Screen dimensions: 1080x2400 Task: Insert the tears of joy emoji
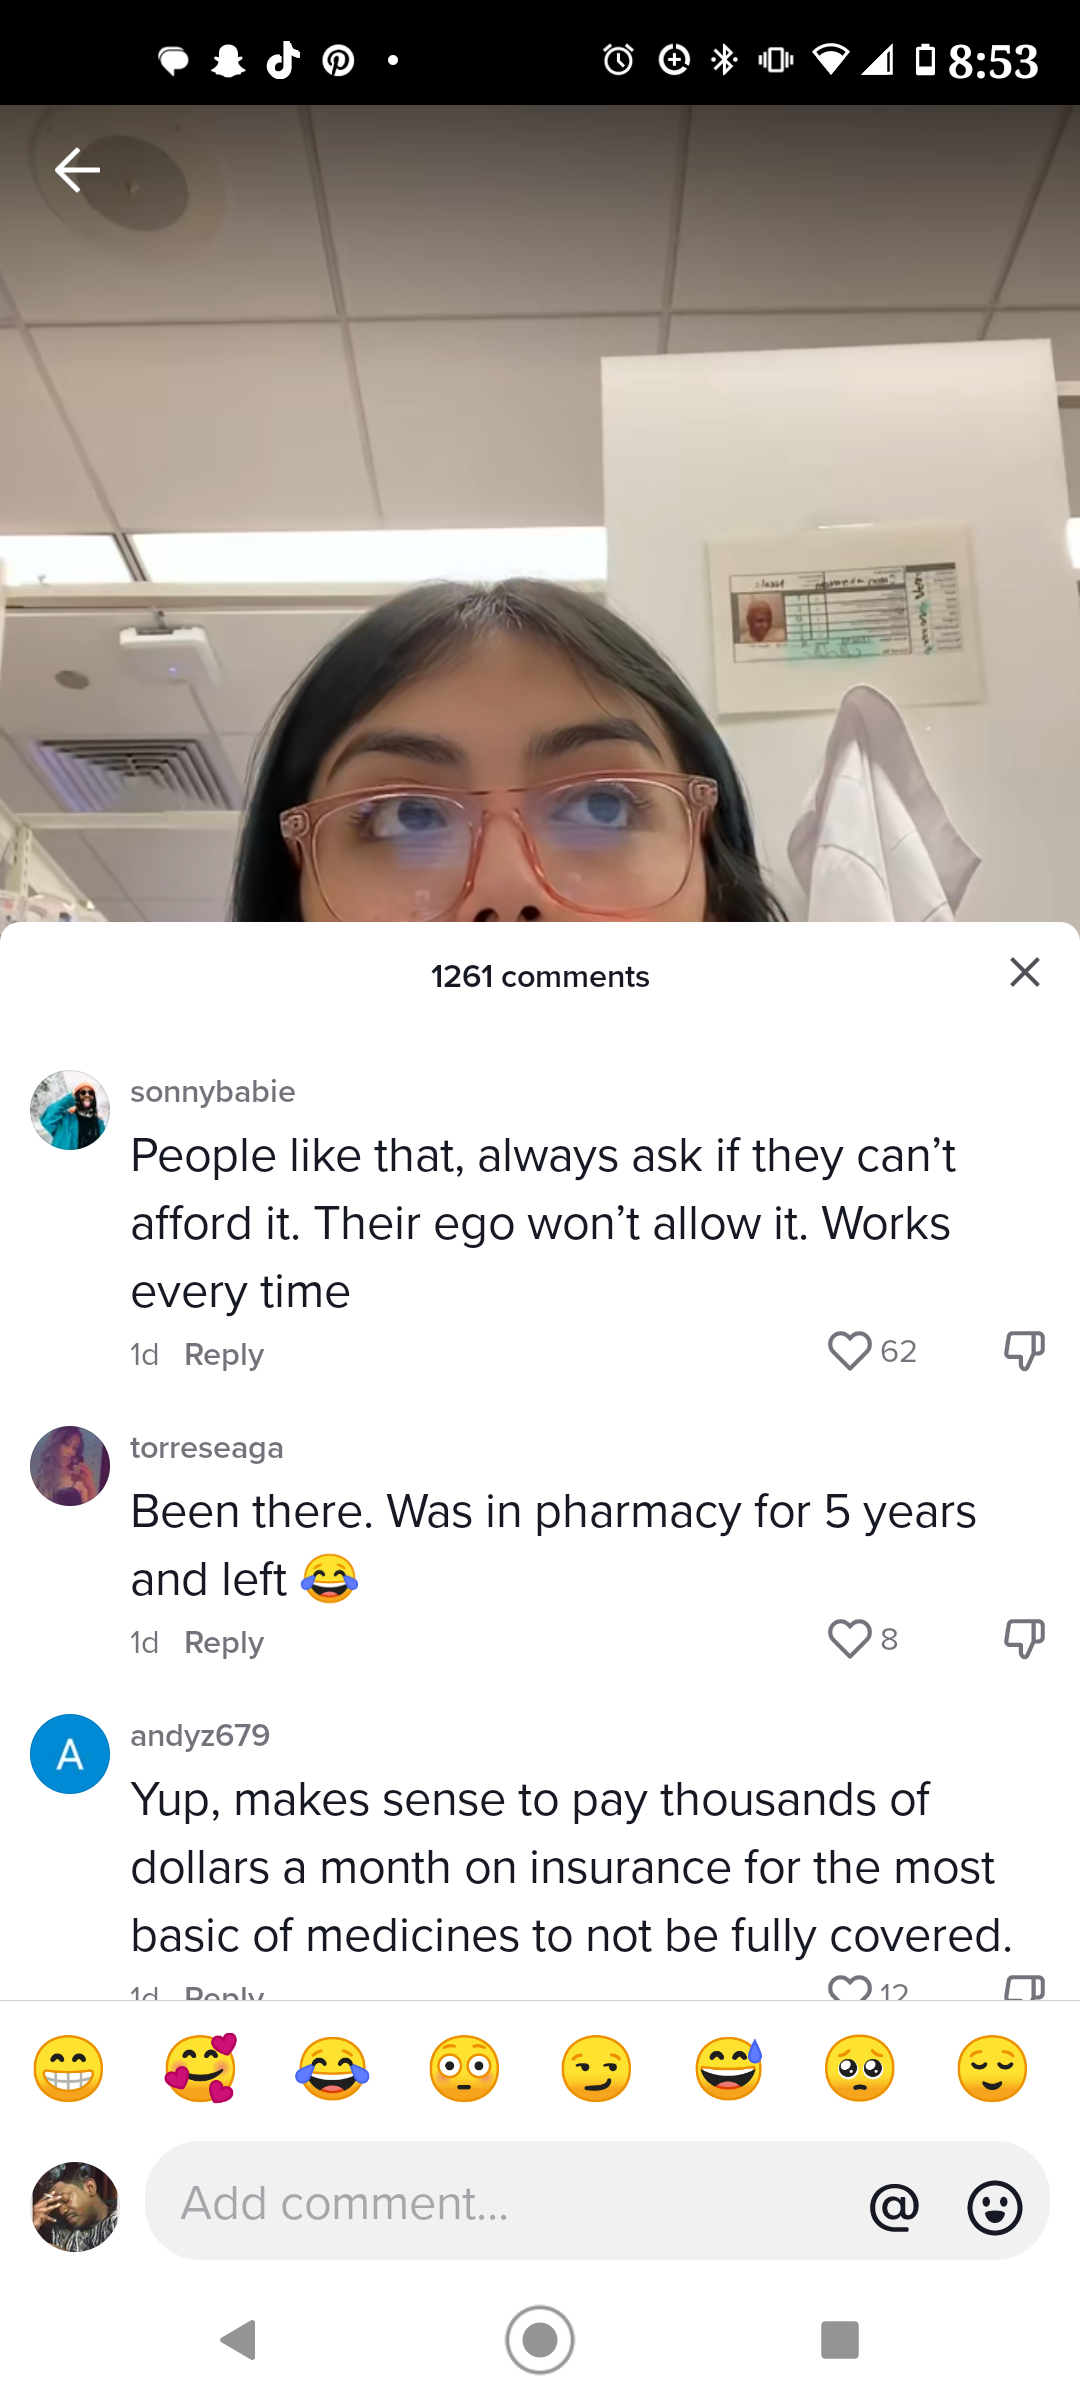[x=332, y=2068]
